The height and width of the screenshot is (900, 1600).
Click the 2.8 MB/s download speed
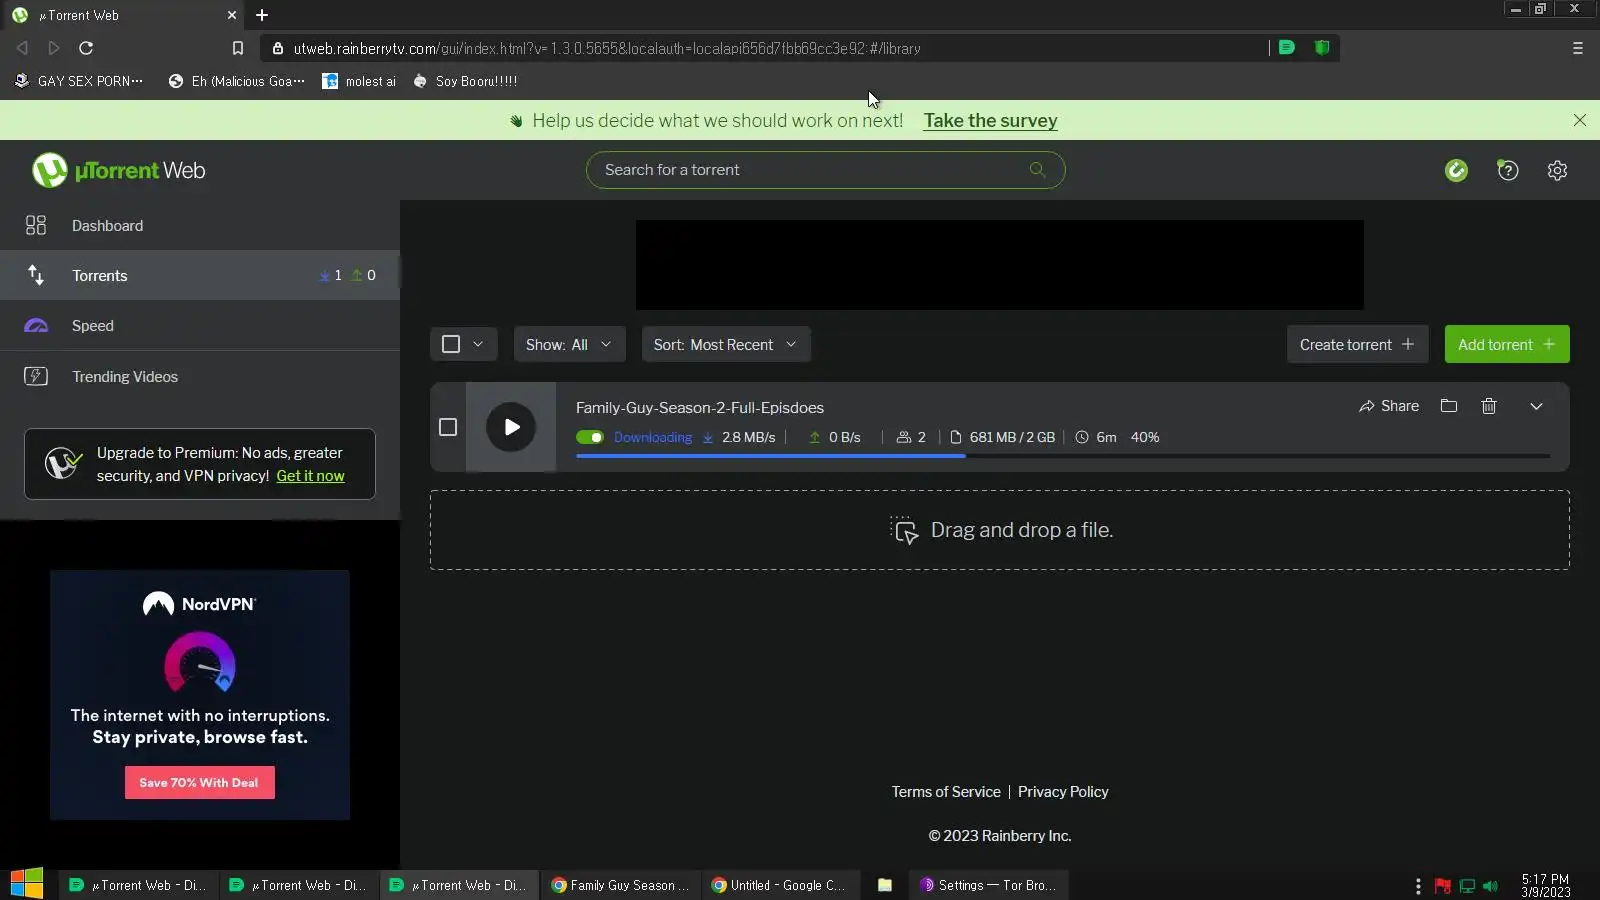coord(748,437)
